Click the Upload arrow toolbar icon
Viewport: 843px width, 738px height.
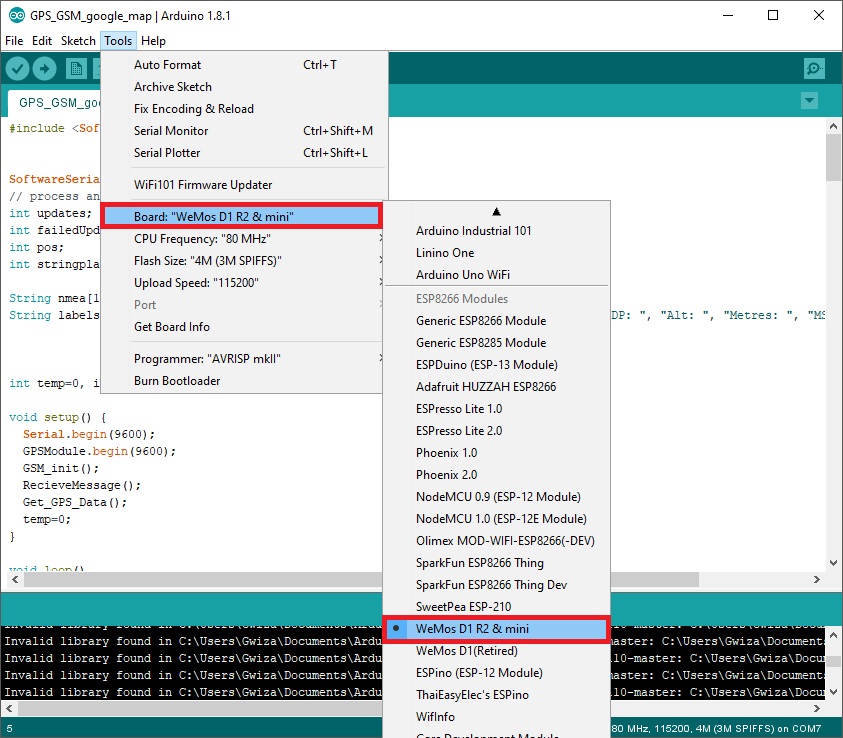pos(45,68)
